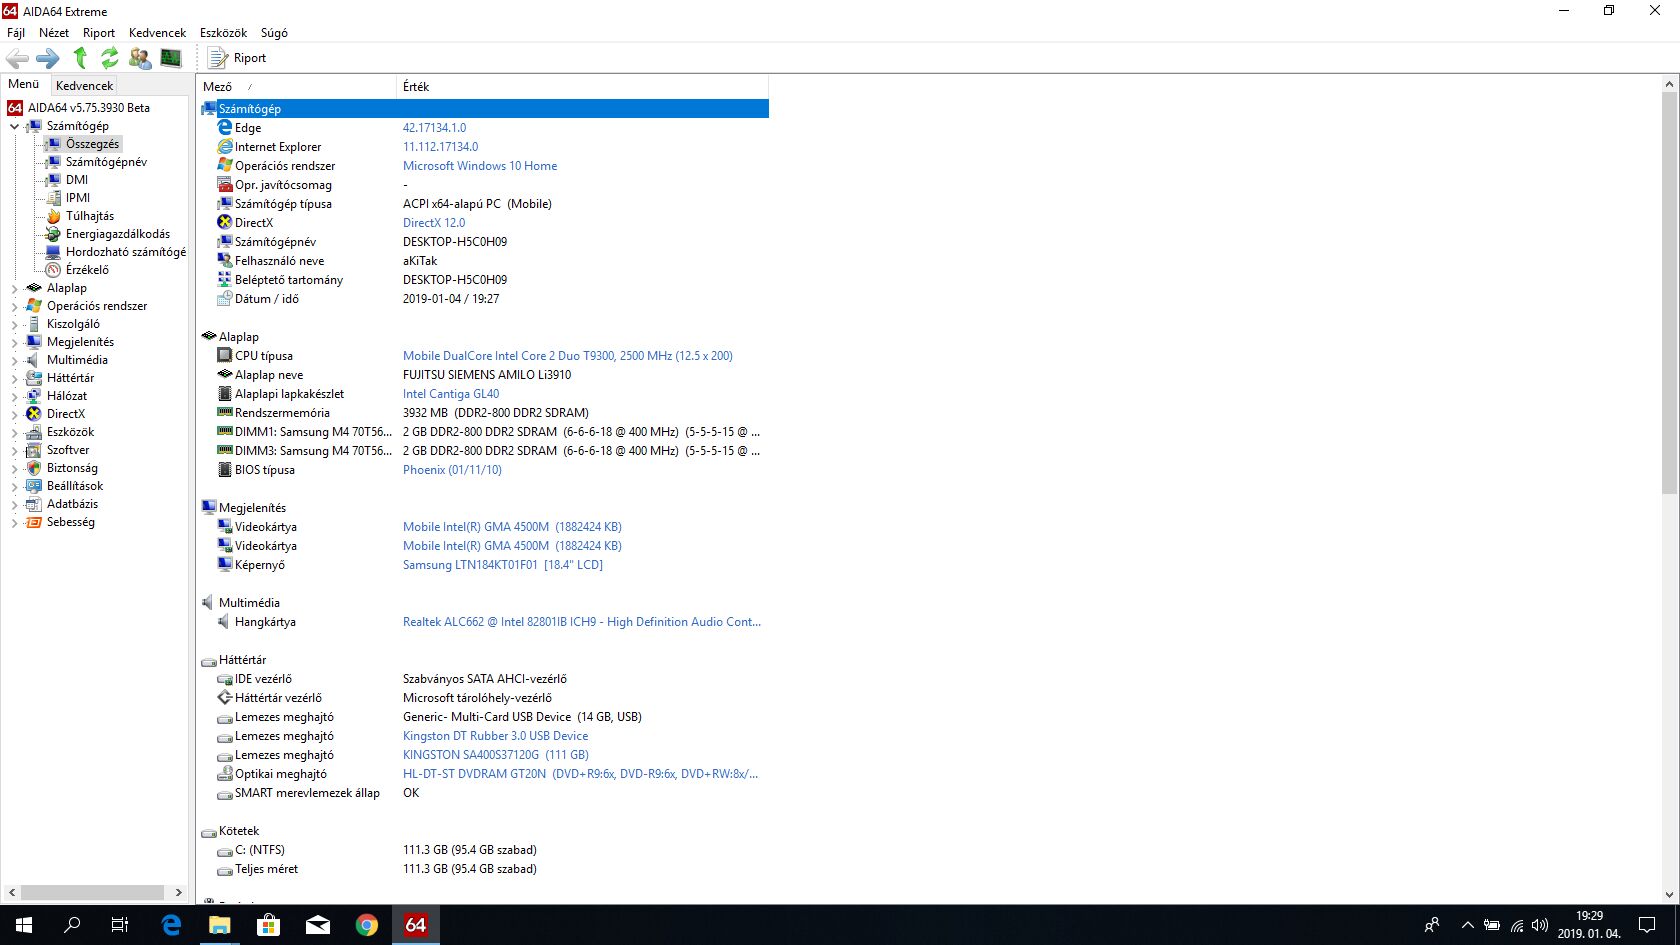Viewport: 1680px width, 945px height.
Task: Click the Forward navigation arrow
Action: [x=48, y=59]
